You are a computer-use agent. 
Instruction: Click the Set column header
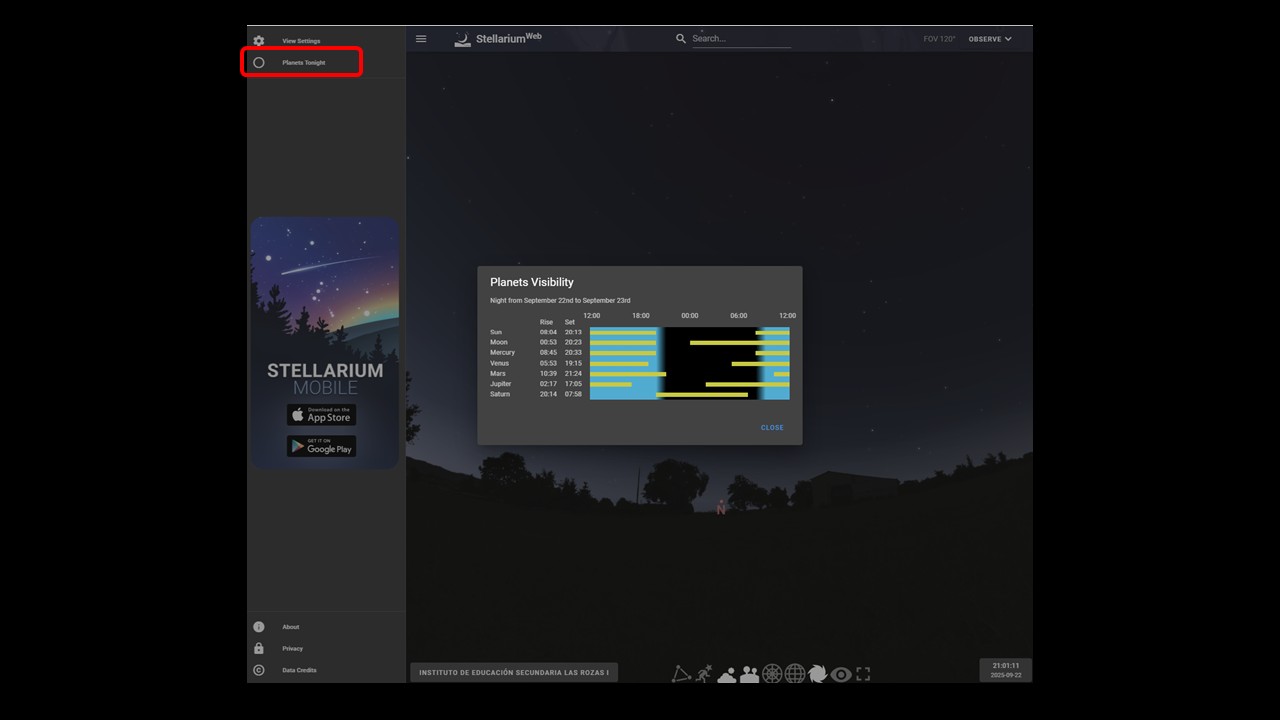point(570,322)
